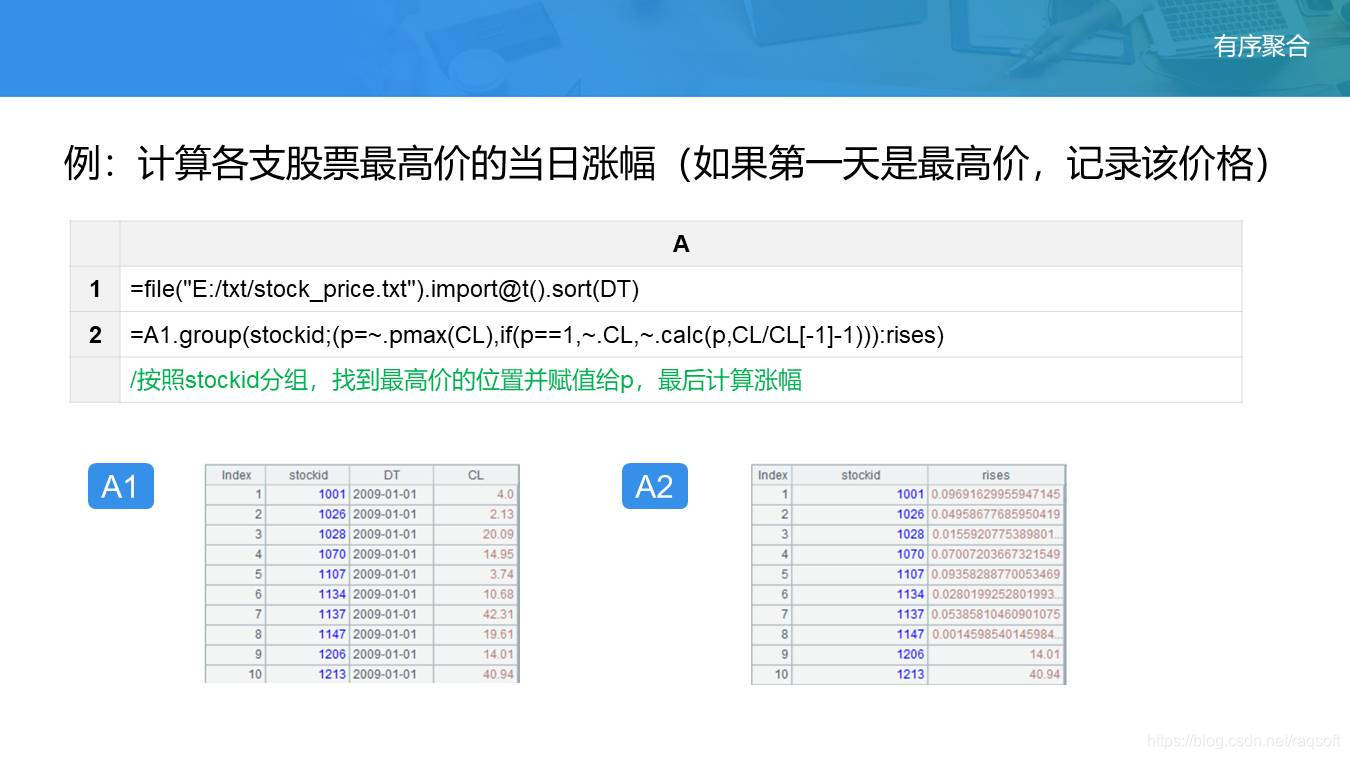Click the green comment starting with /按照stockid分组
This screenshot has width=1350, height=759.
pyautogui.click(x=466, y=380)
